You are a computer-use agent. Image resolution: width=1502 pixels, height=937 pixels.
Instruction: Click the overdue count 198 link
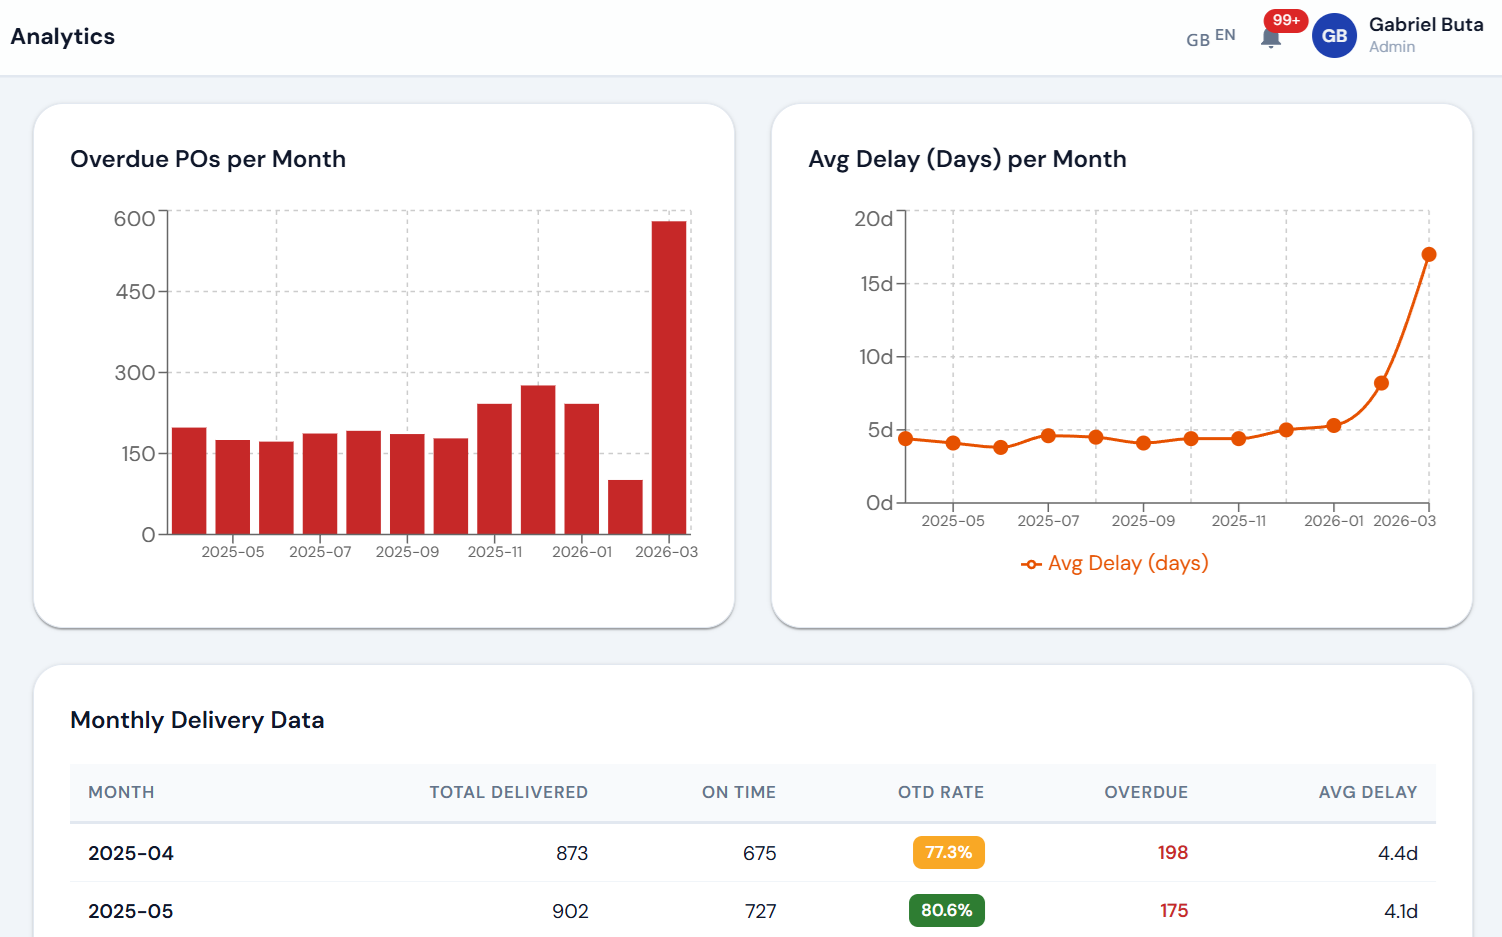click(1173, 852)
